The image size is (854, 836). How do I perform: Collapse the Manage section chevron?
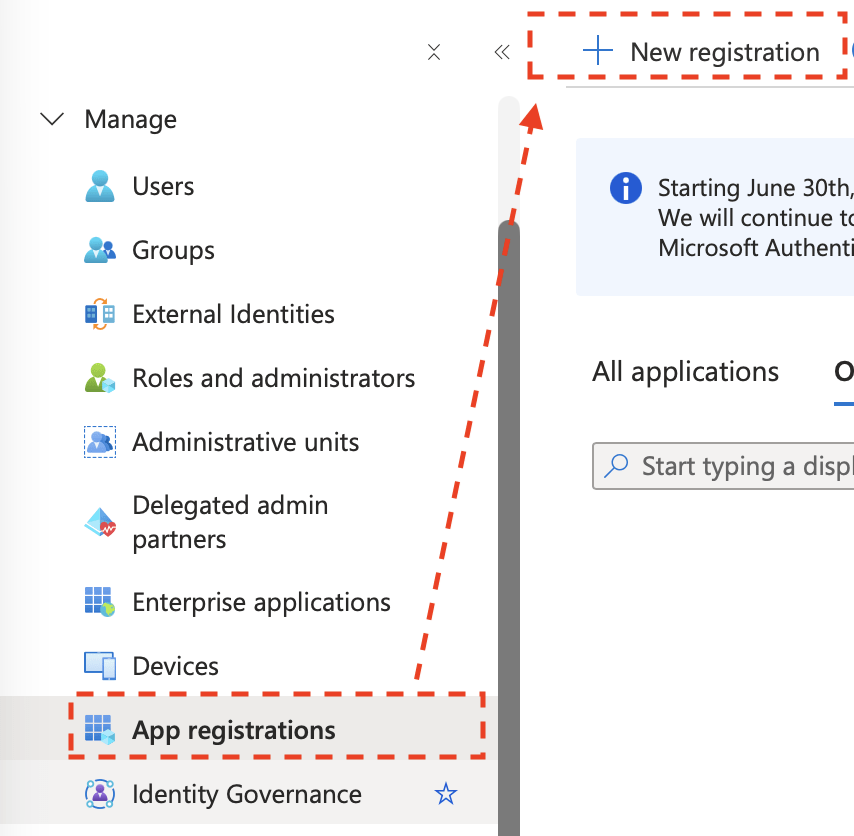click(x=51, y=119)
